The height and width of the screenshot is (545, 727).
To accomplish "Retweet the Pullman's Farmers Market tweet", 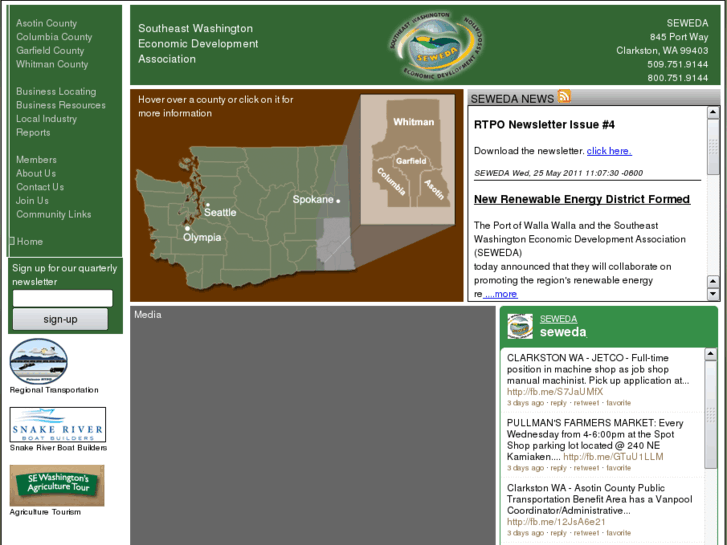I will point(587,468).
